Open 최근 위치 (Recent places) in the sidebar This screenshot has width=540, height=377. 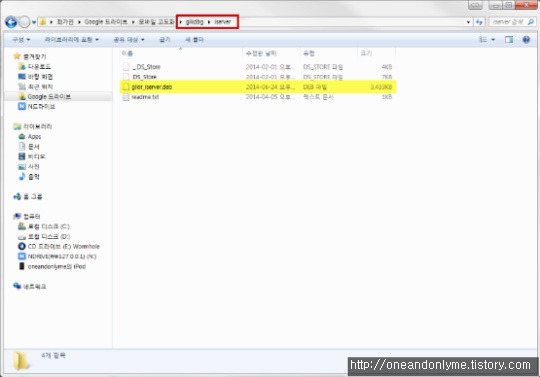click(35, 86)
